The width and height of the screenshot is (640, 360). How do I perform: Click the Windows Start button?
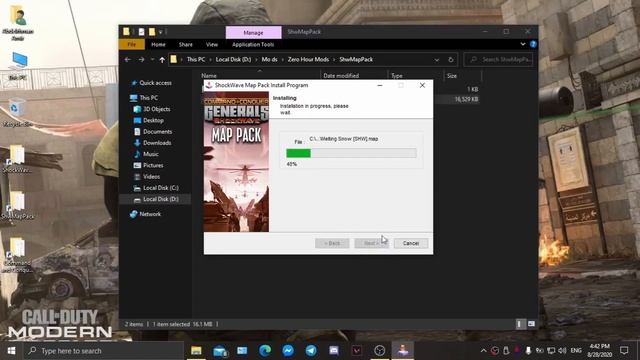[x=11, y=351]
